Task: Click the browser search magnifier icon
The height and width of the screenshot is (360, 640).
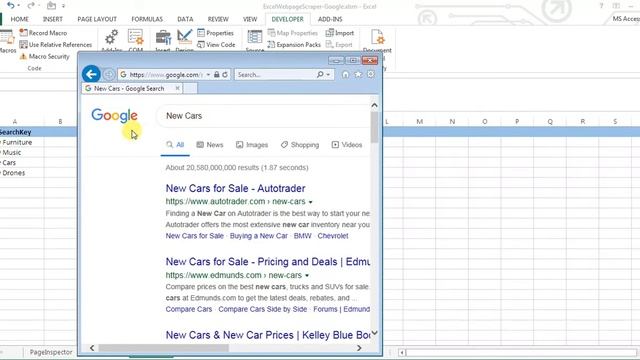Action: (320, 75)
